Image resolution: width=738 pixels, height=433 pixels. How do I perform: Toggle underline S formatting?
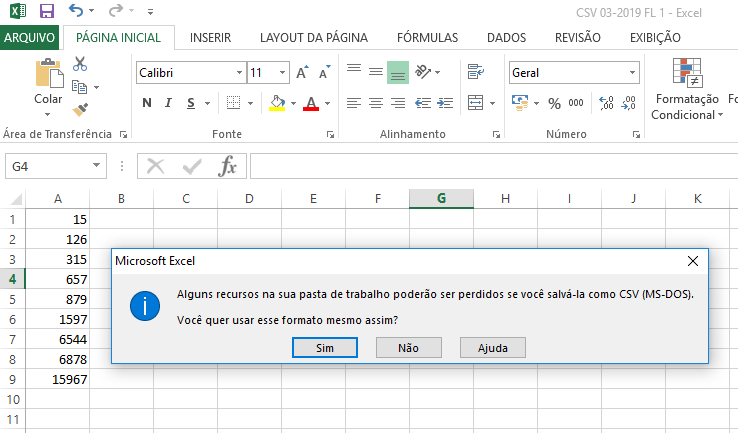(191, 103)
